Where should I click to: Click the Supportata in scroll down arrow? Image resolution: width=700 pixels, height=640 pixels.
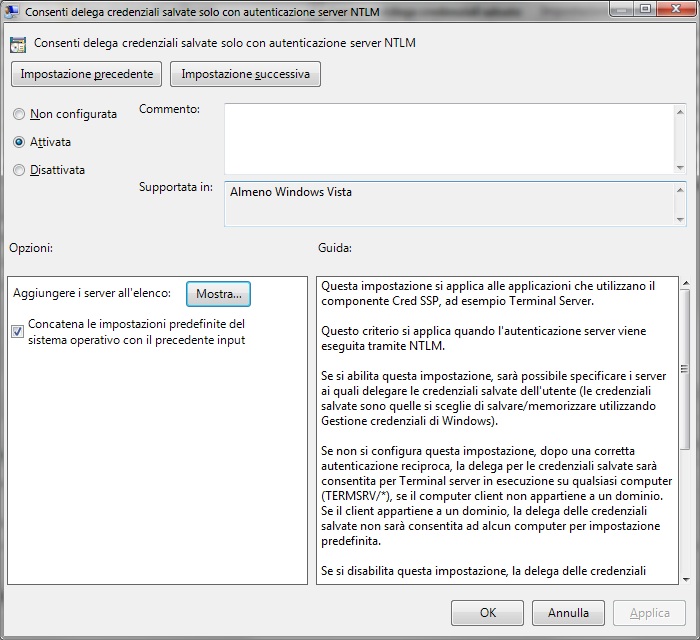[x=680, y=219]
